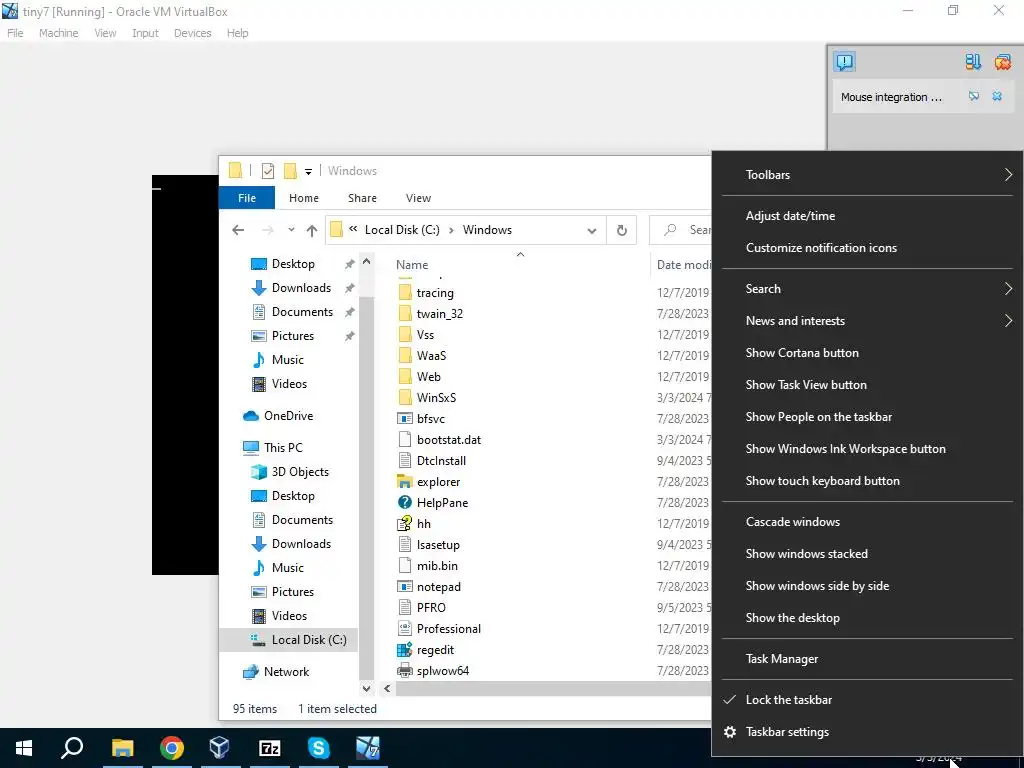Image resolution: width=1024 pixels, height=768 pixels.
Task: Click the notification sort order icon
Action: [973, 62]
